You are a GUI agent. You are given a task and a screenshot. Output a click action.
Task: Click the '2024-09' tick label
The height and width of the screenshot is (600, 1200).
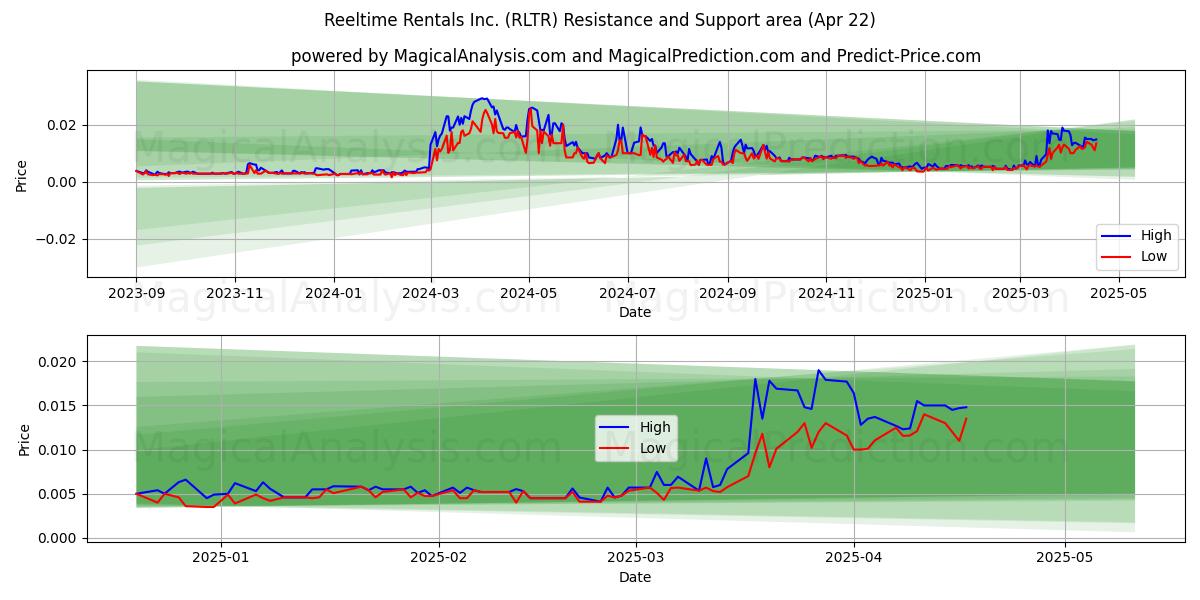[x=728, y=292]
